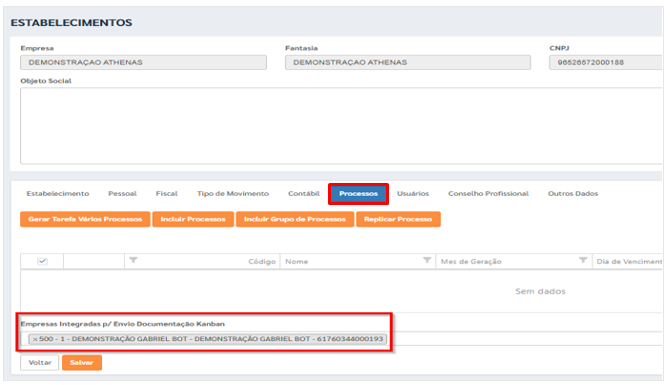670x385 pixels.
Task: Click the Voltar button
Action: tap(40, 362)
